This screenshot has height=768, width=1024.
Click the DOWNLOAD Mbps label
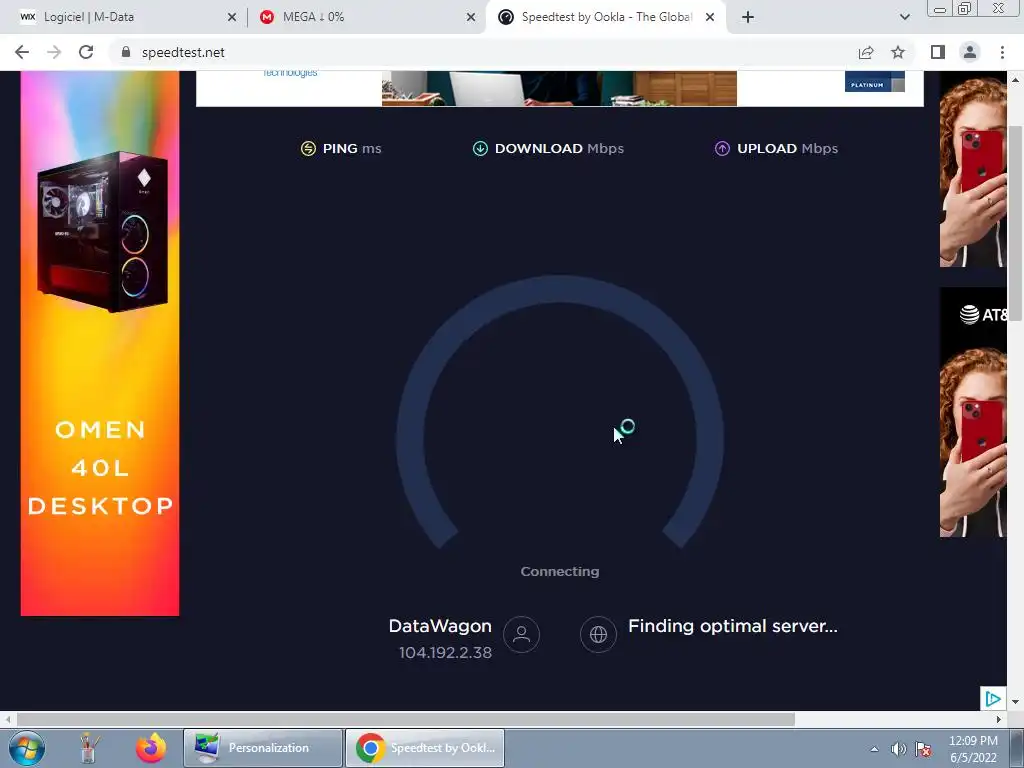(x=559, y=148)
